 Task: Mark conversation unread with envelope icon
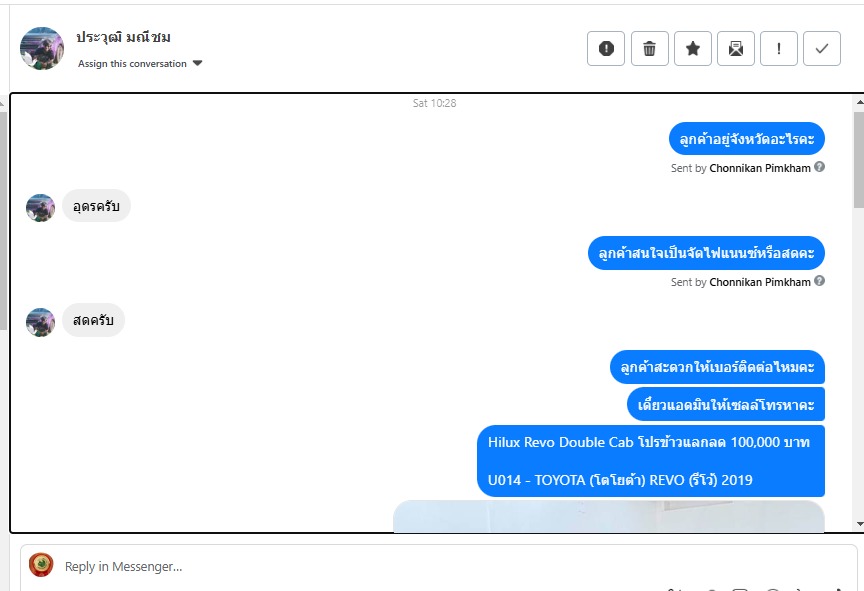[736, 48]
